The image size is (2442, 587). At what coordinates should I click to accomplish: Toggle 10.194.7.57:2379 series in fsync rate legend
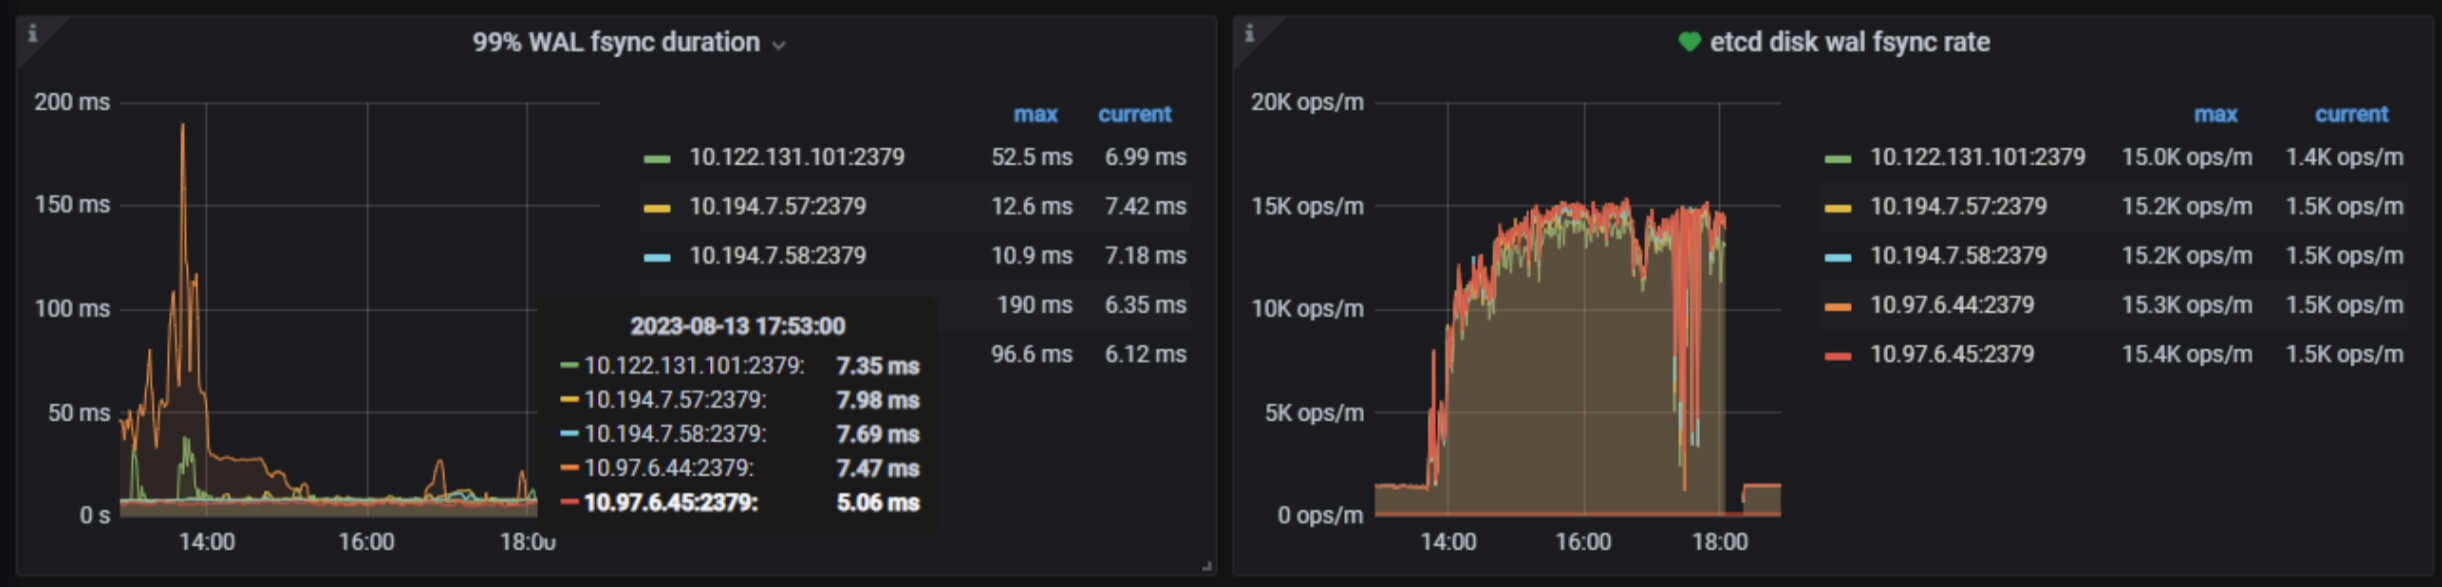pos(1959,206)
